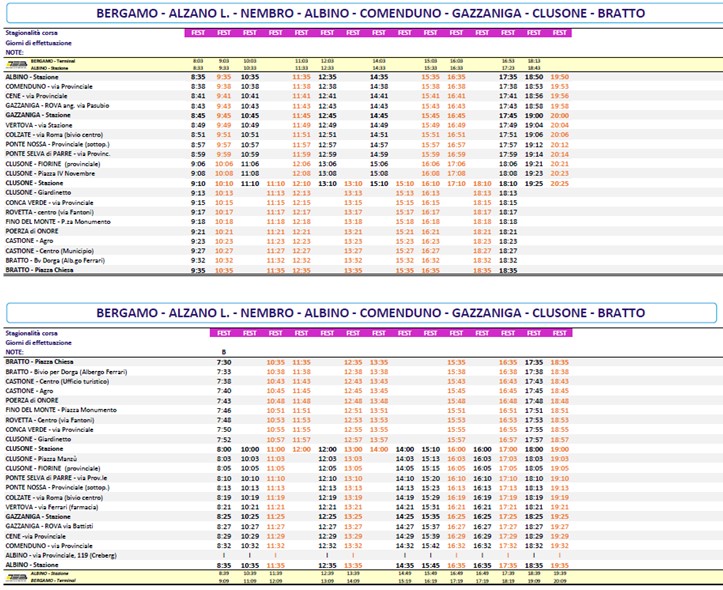Viewport: 723px width, 590px height.
Task: Select the FINO DEL MONTE - Piazza Monumento stop
Action: [x=61, y=410]
